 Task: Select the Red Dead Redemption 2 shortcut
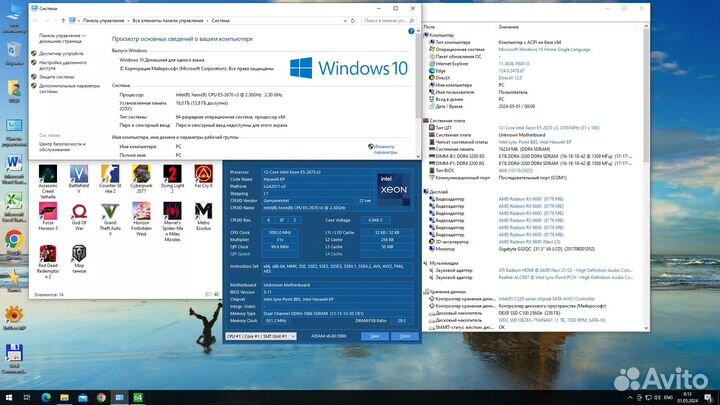48,262
